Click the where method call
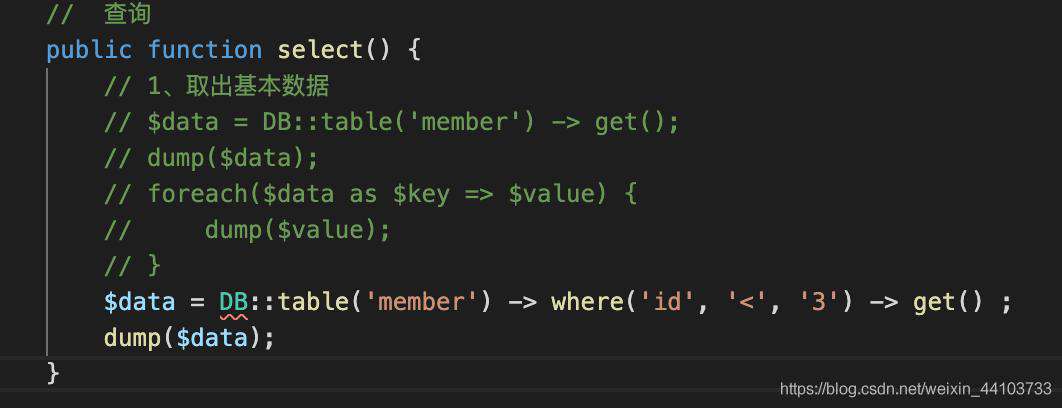The height and width of the screenshot is (408, 1062). 587,302
